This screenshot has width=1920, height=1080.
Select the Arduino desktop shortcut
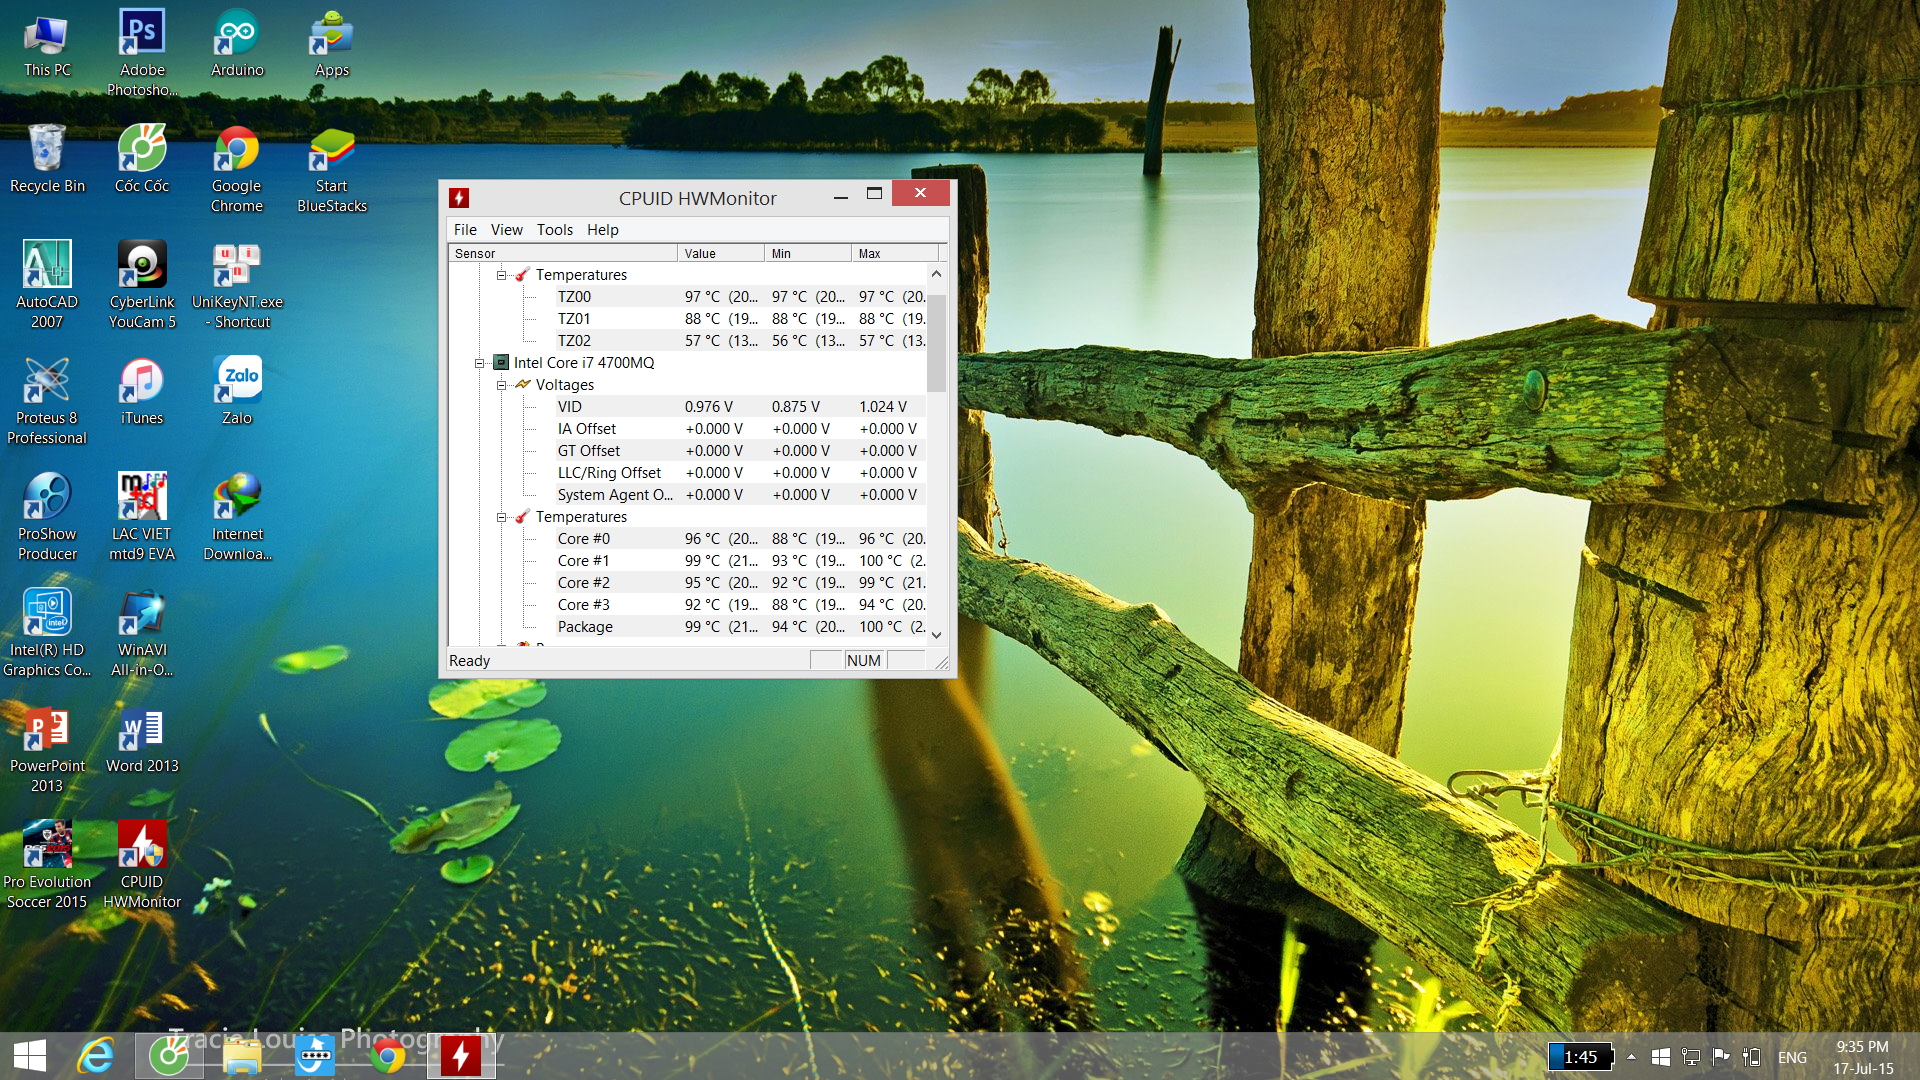coord(237,45)
